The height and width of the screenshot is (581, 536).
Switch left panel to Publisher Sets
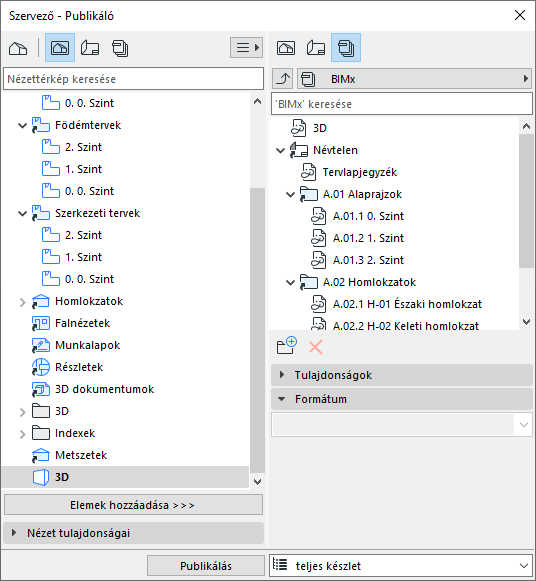click(120, 48)
